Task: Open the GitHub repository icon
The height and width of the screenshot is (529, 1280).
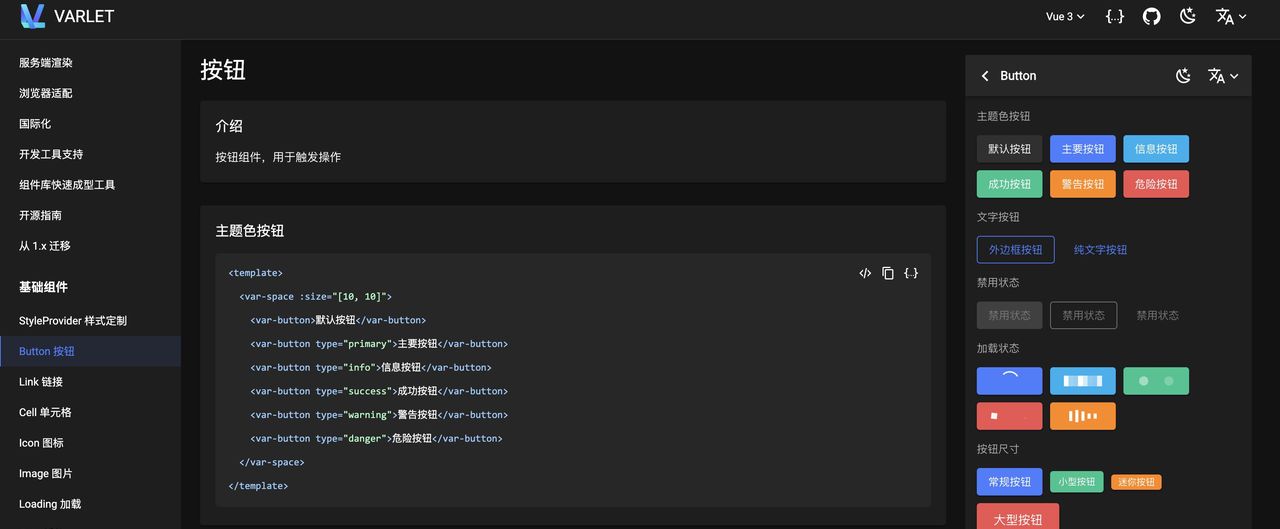Action: click(x=1151, y=16)
